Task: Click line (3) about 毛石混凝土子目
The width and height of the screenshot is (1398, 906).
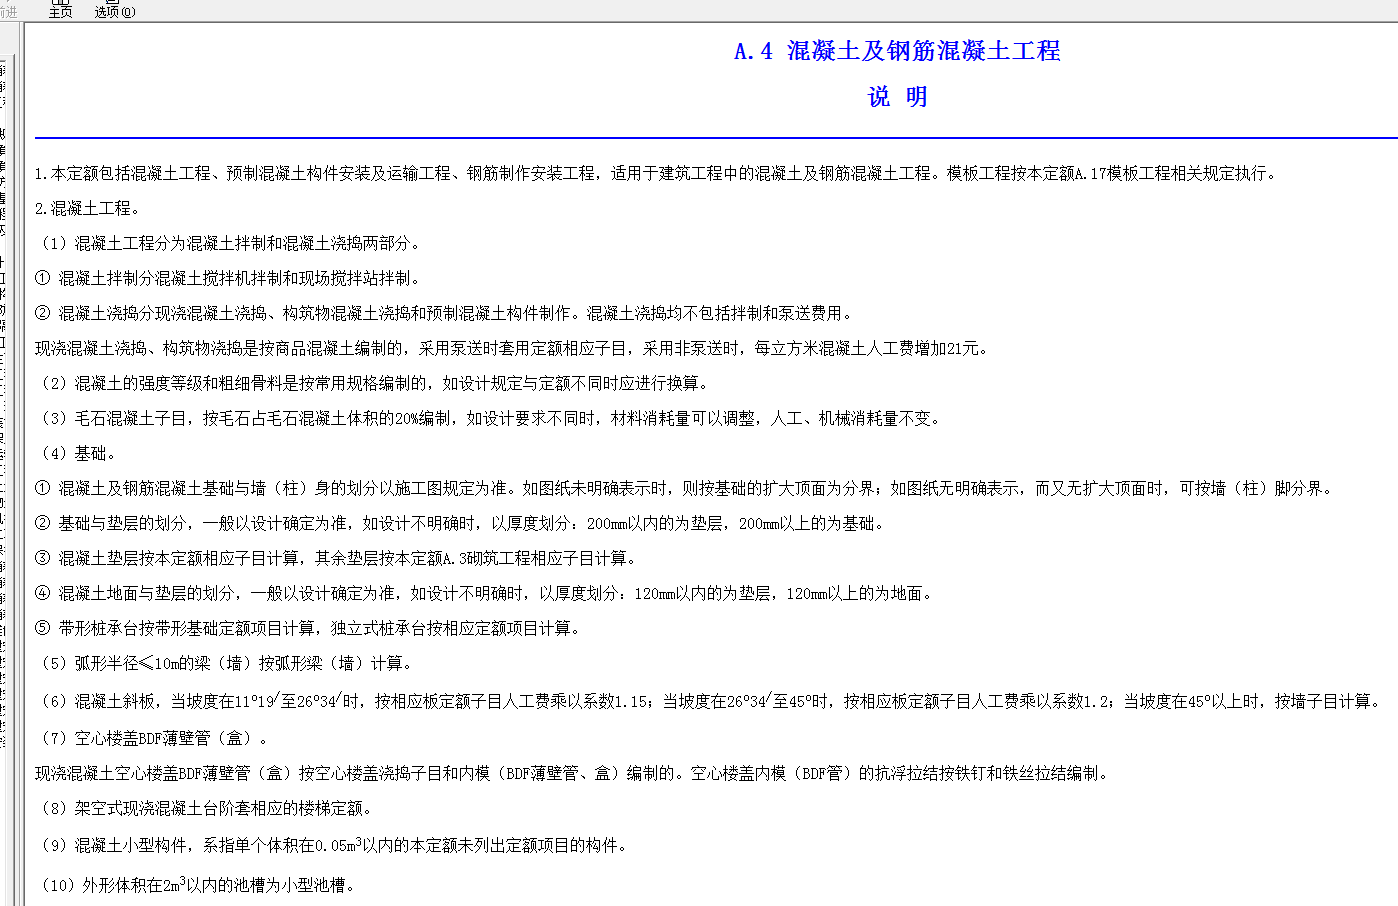Action: click(x=490, y=419)
